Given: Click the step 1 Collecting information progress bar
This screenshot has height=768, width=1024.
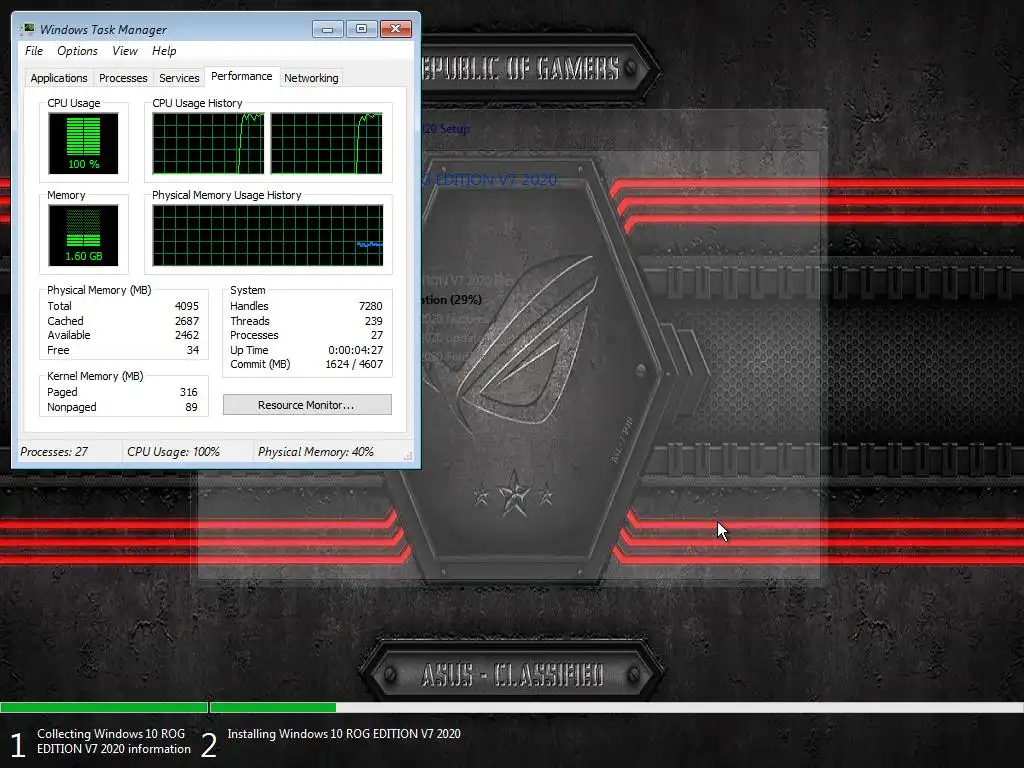Looking at the screenshot, I should (x=104, y=707).
